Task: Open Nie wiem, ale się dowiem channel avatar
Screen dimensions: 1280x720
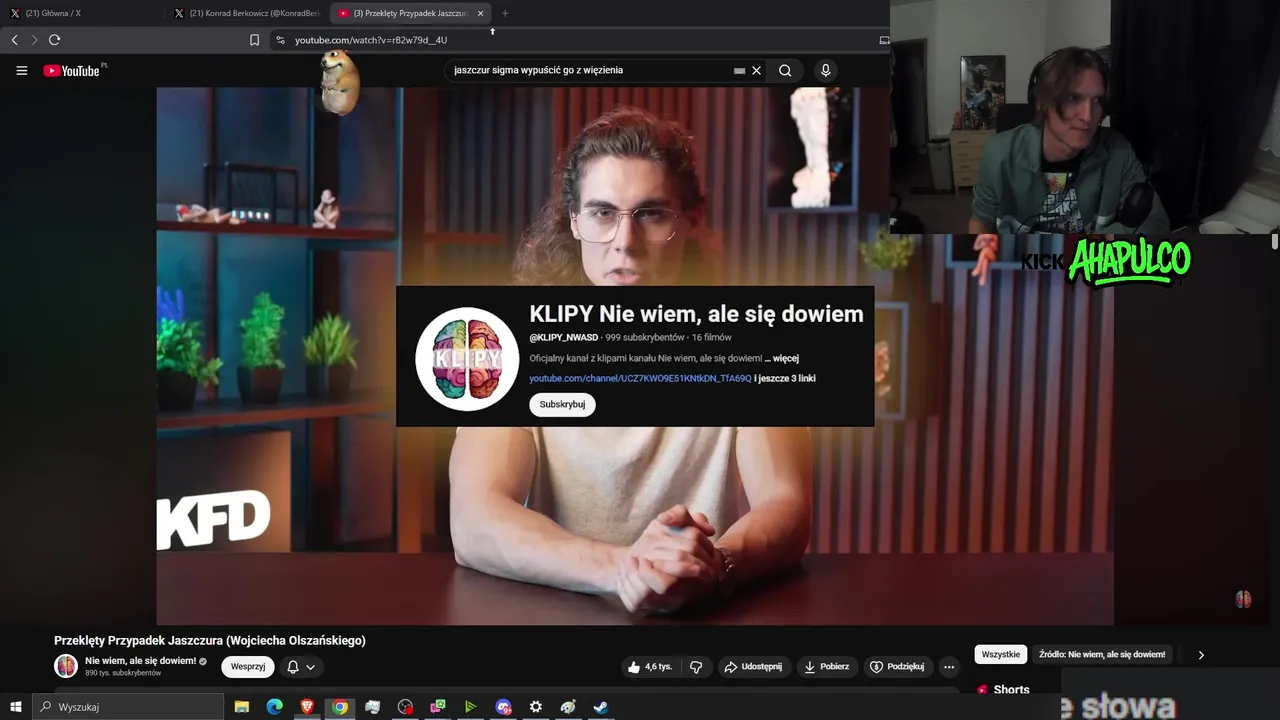Action: [66, 666]
